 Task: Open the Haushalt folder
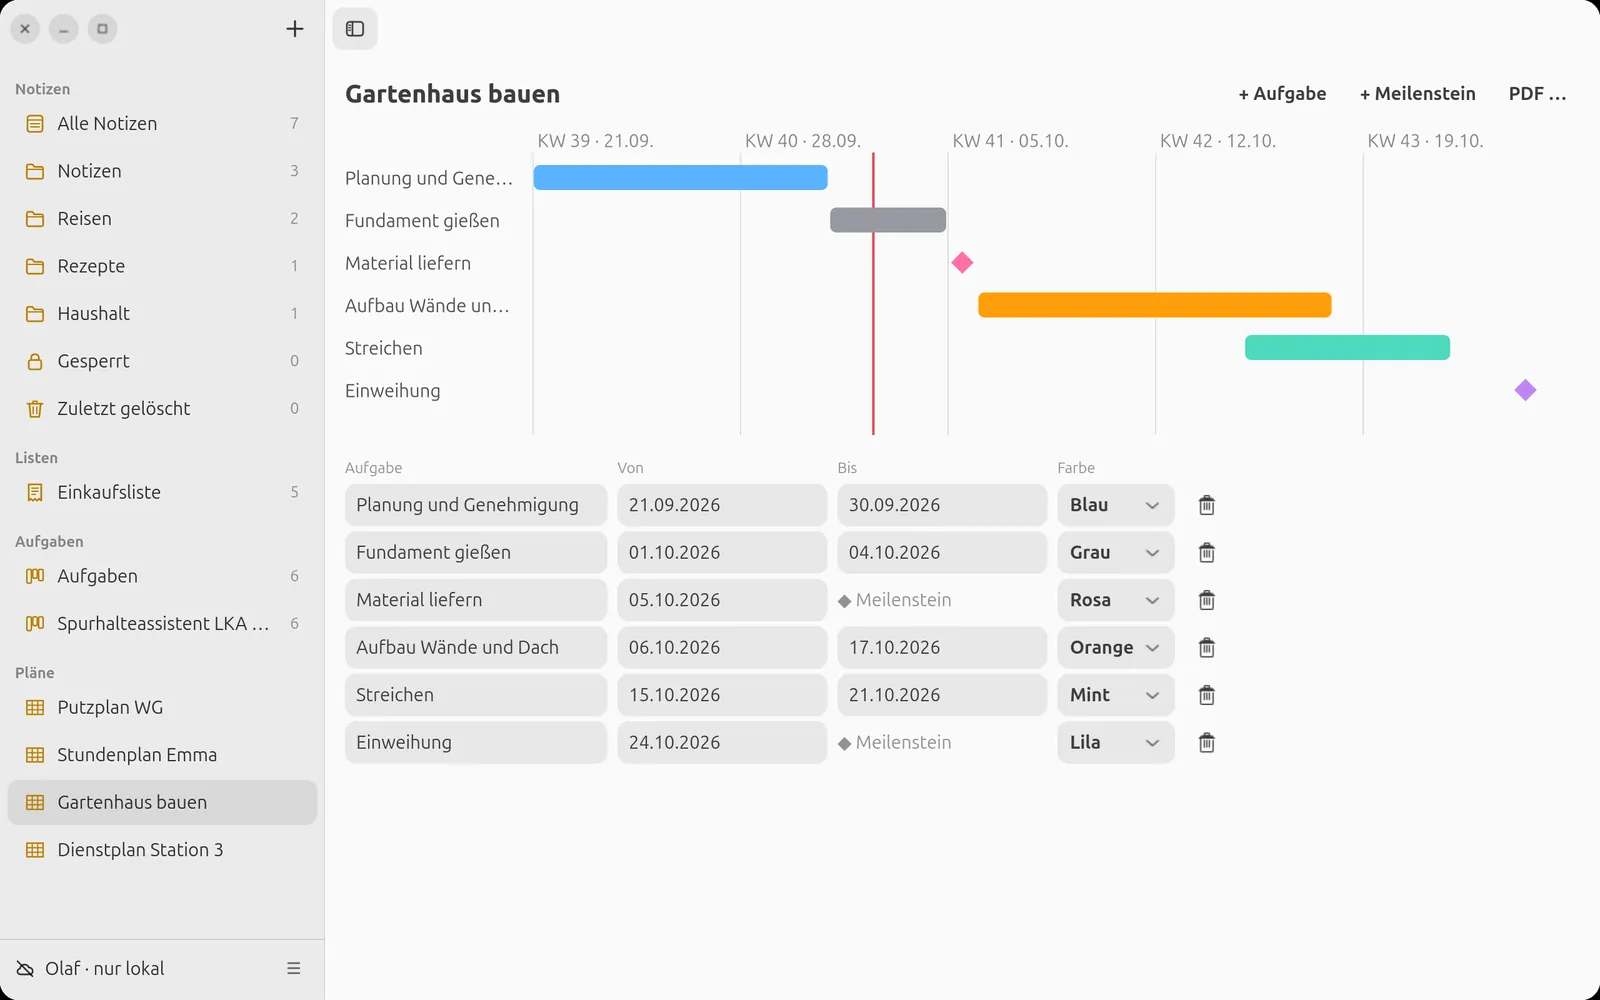162,313
